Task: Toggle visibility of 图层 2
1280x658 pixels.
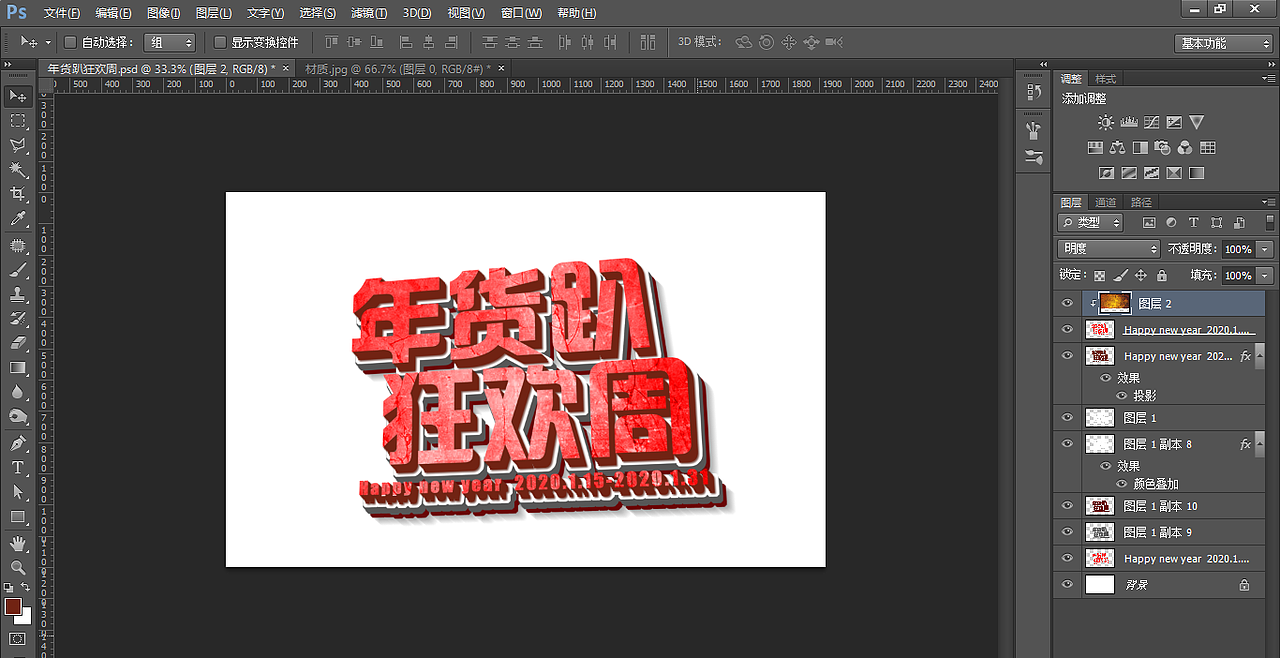Action: 1067,302
